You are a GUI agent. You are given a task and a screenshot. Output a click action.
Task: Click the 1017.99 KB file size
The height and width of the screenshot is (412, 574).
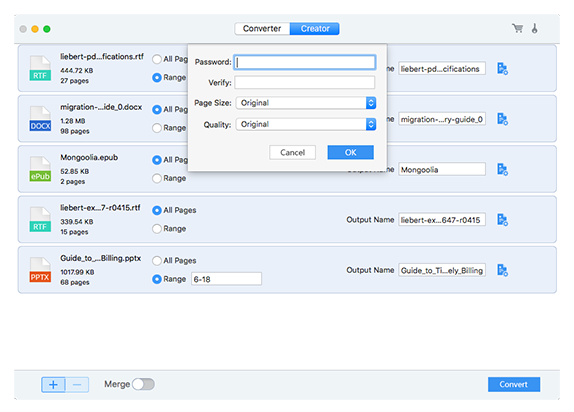point(77,272)
